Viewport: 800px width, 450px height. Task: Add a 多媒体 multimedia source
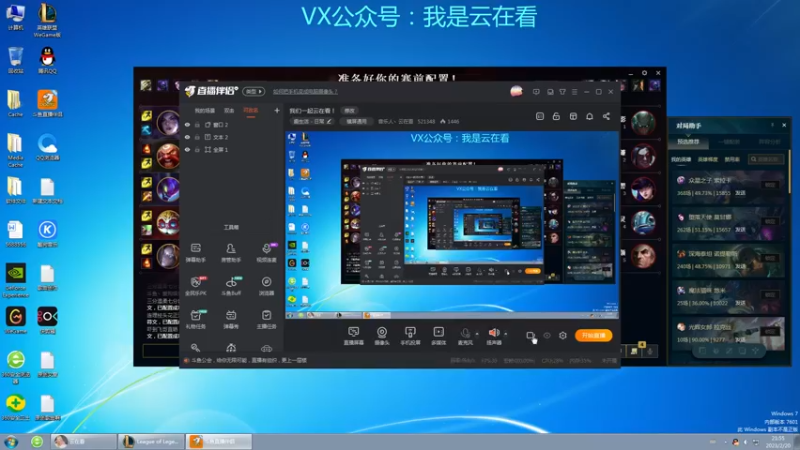(x=439, y=336)
